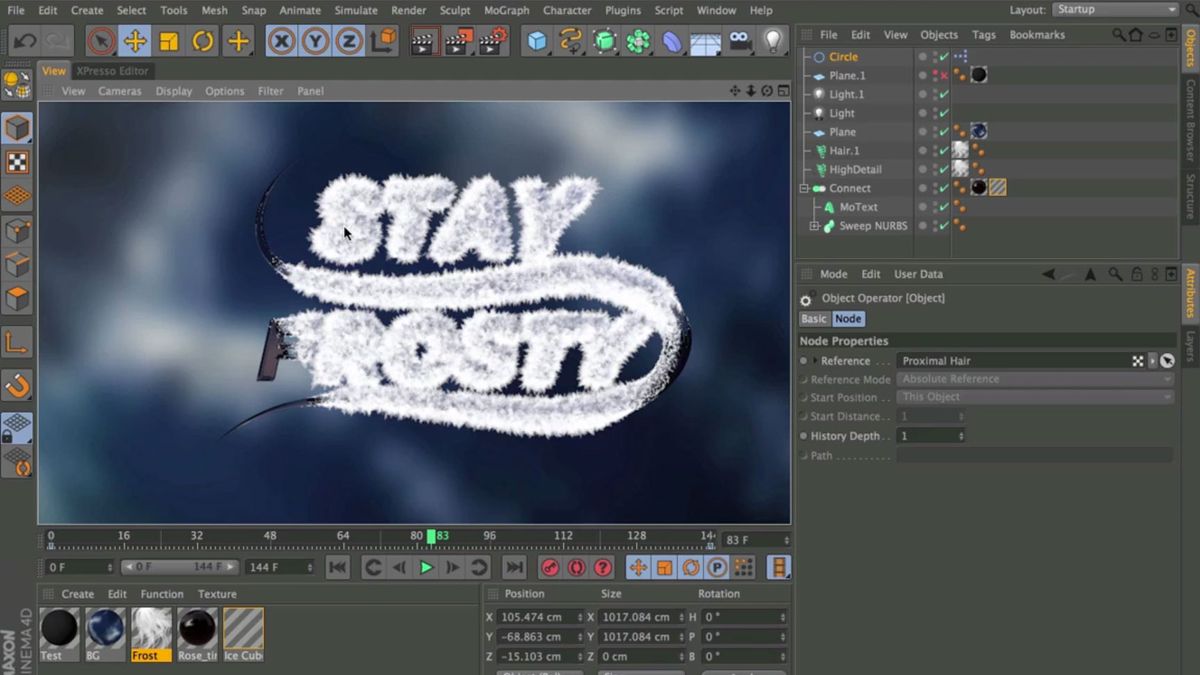Toggle the Y axis lock
Screen dimensions: 1200x675
pyautogui.click(x=316, y=41)
